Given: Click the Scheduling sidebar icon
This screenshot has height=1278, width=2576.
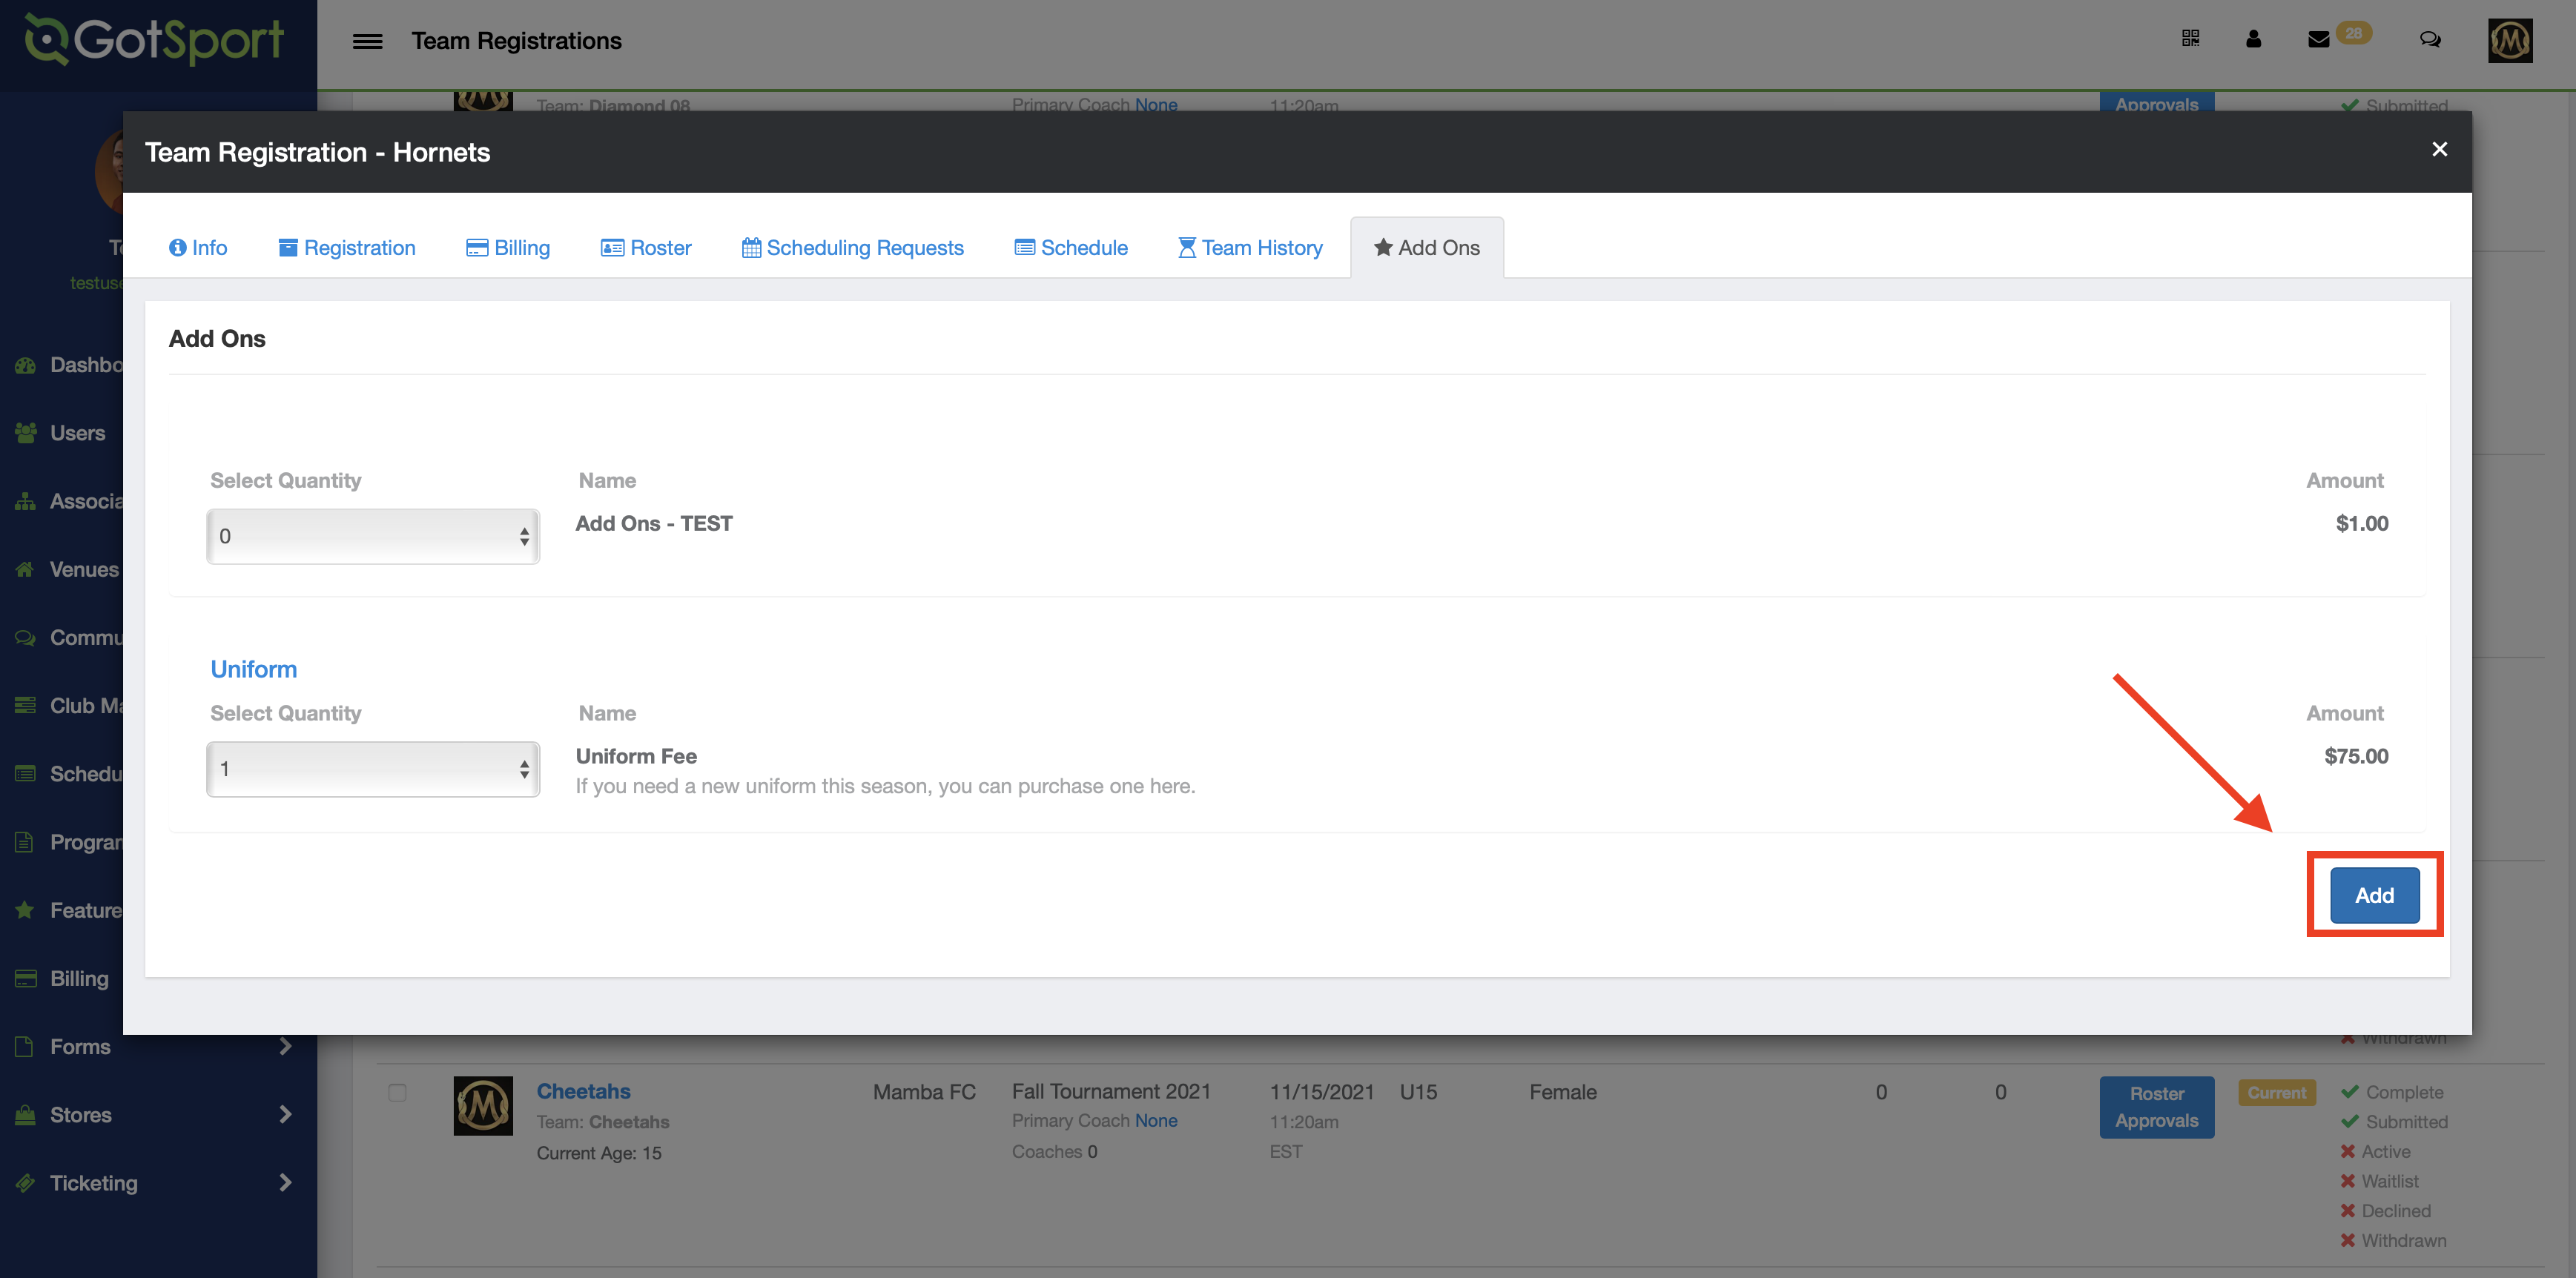Looking at the screenshot, I should (25, 773).
